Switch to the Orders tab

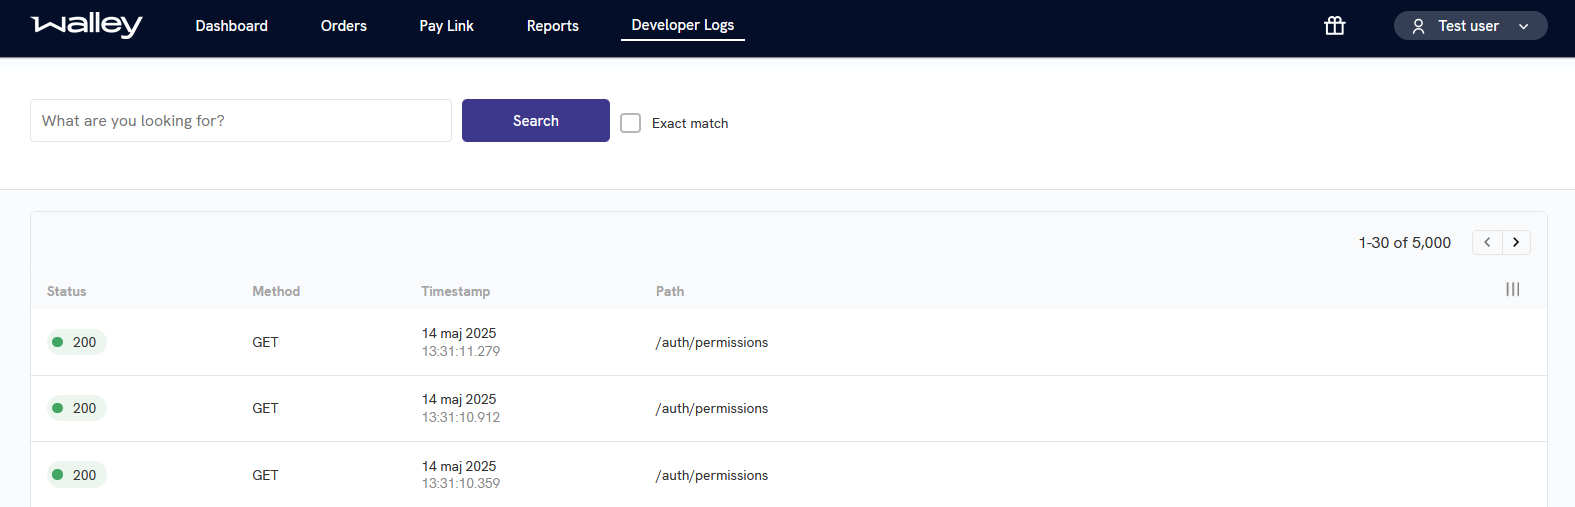343,26
